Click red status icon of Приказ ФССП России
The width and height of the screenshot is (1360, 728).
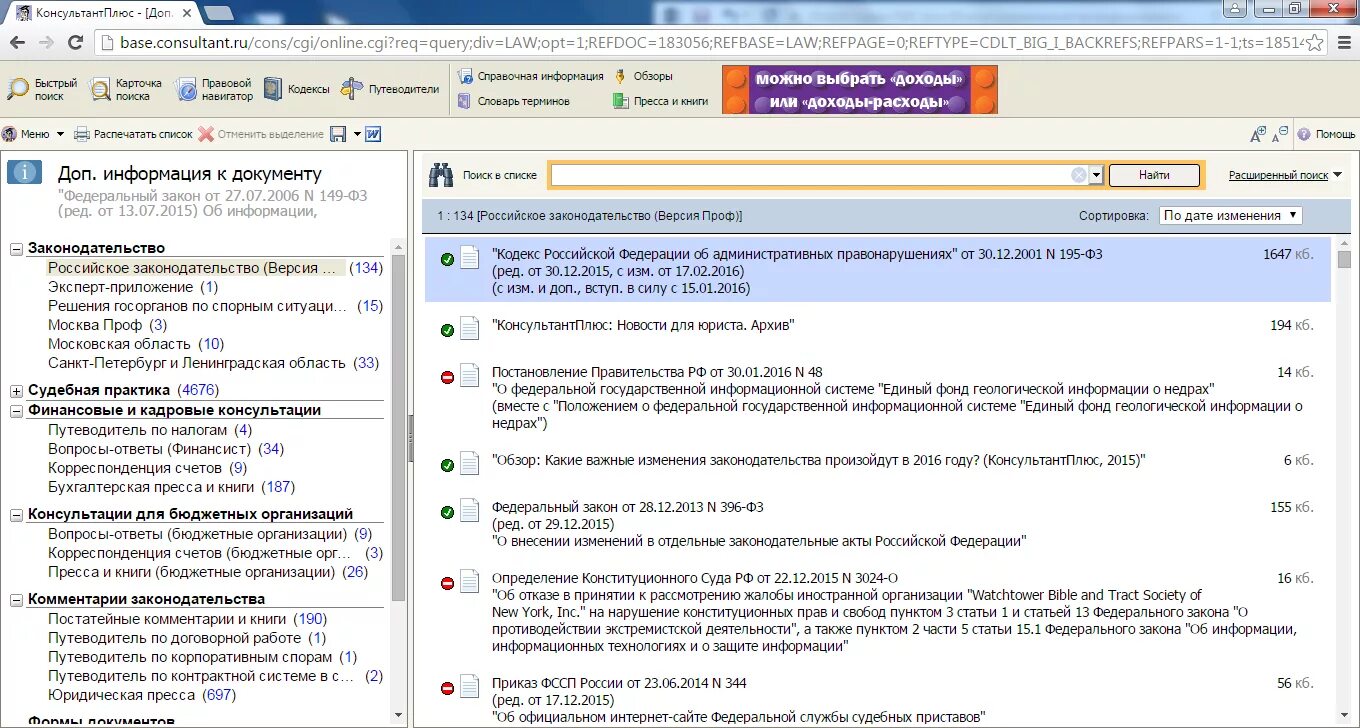tap(447, 688)
